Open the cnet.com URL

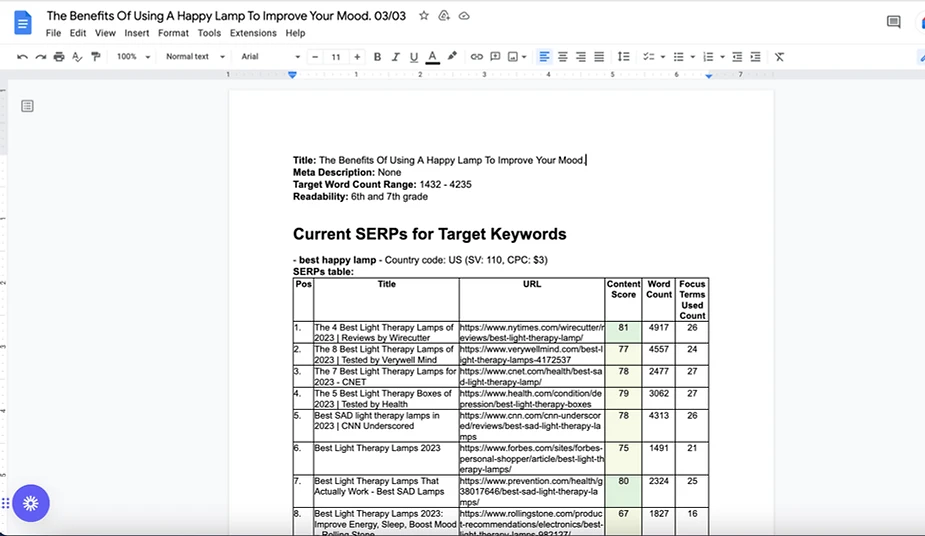[531, 376]
